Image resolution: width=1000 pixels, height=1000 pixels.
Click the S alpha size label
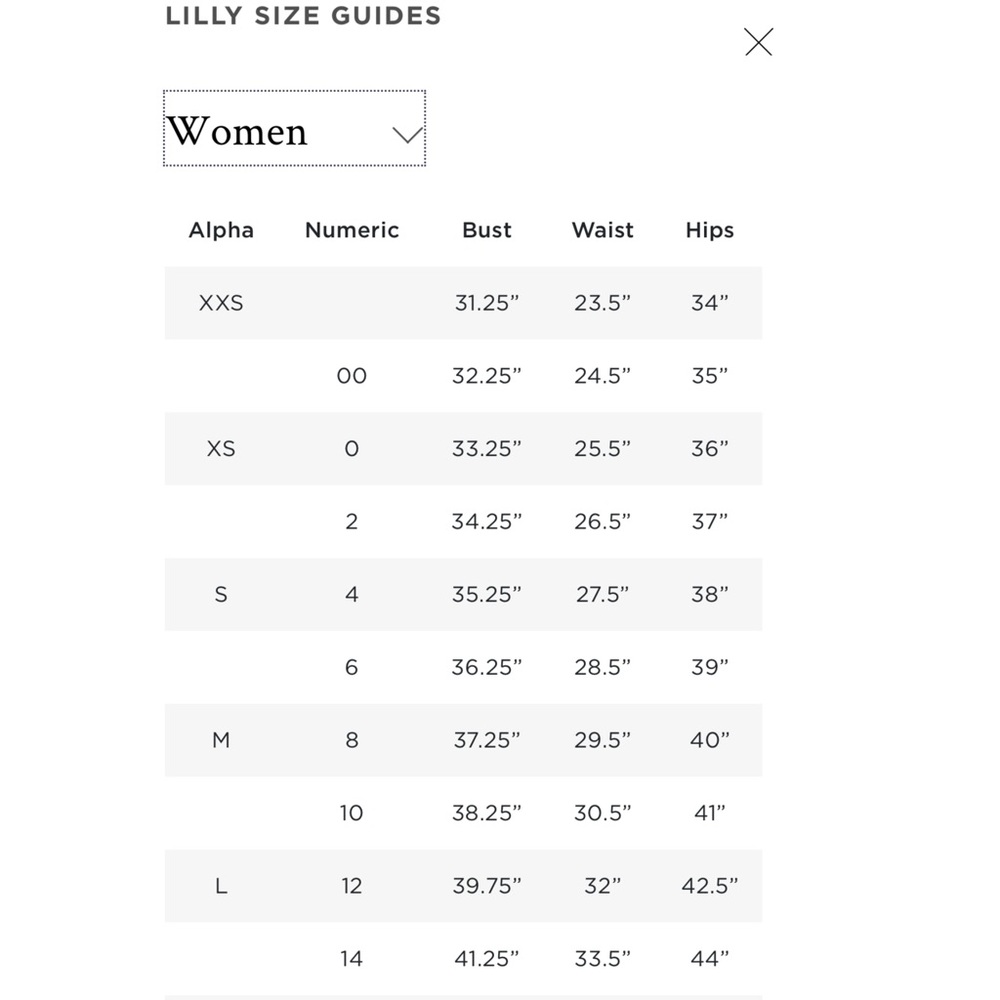[x=221, y=595]
